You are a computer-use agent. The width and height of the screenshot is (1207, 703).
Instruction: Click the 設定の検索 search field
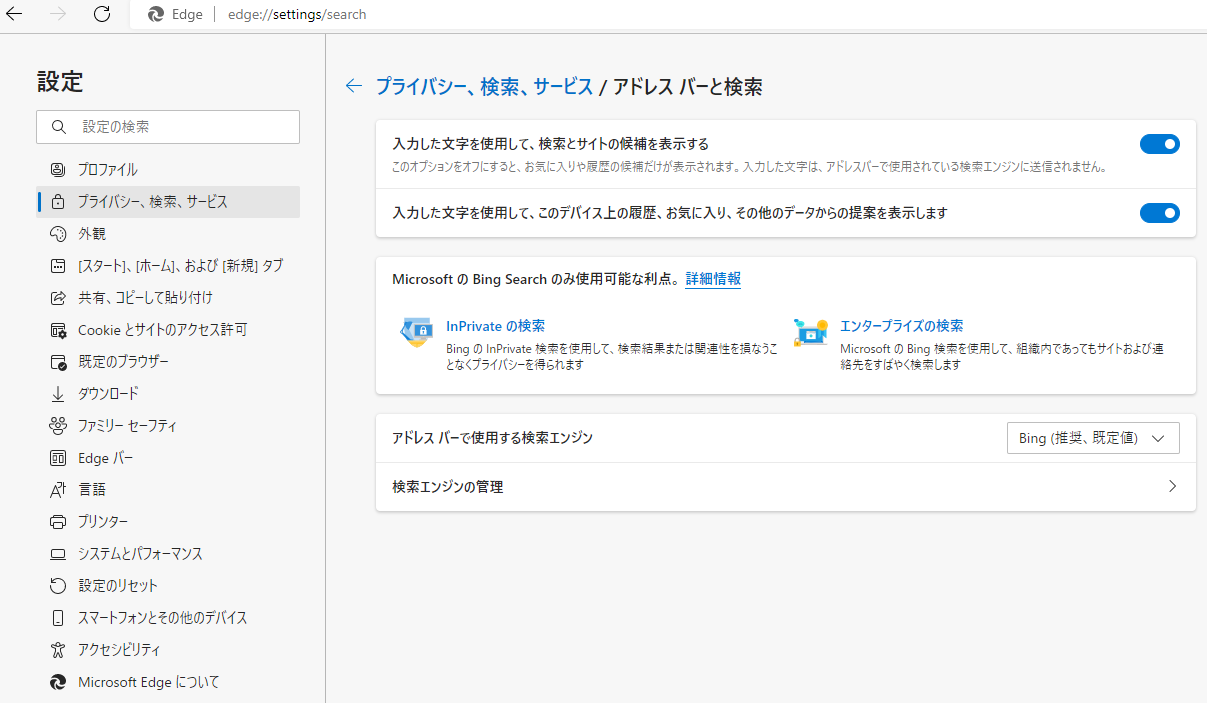(x=168, y=127)
